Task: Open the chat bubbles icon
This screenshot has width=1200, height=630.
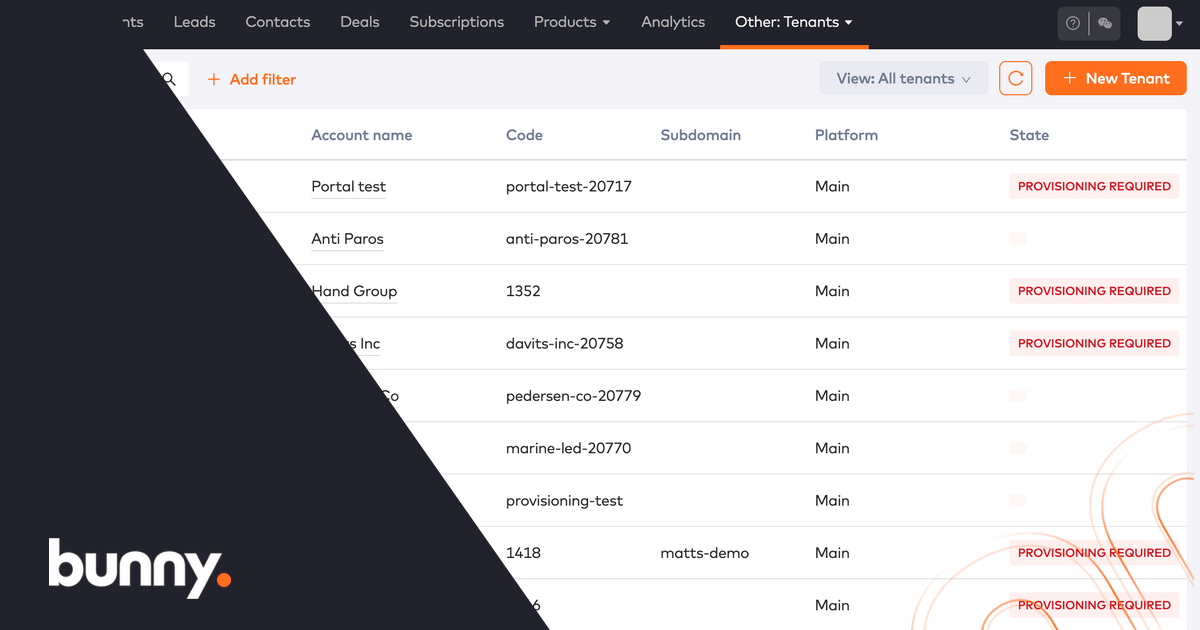Action: point(1105,23)
